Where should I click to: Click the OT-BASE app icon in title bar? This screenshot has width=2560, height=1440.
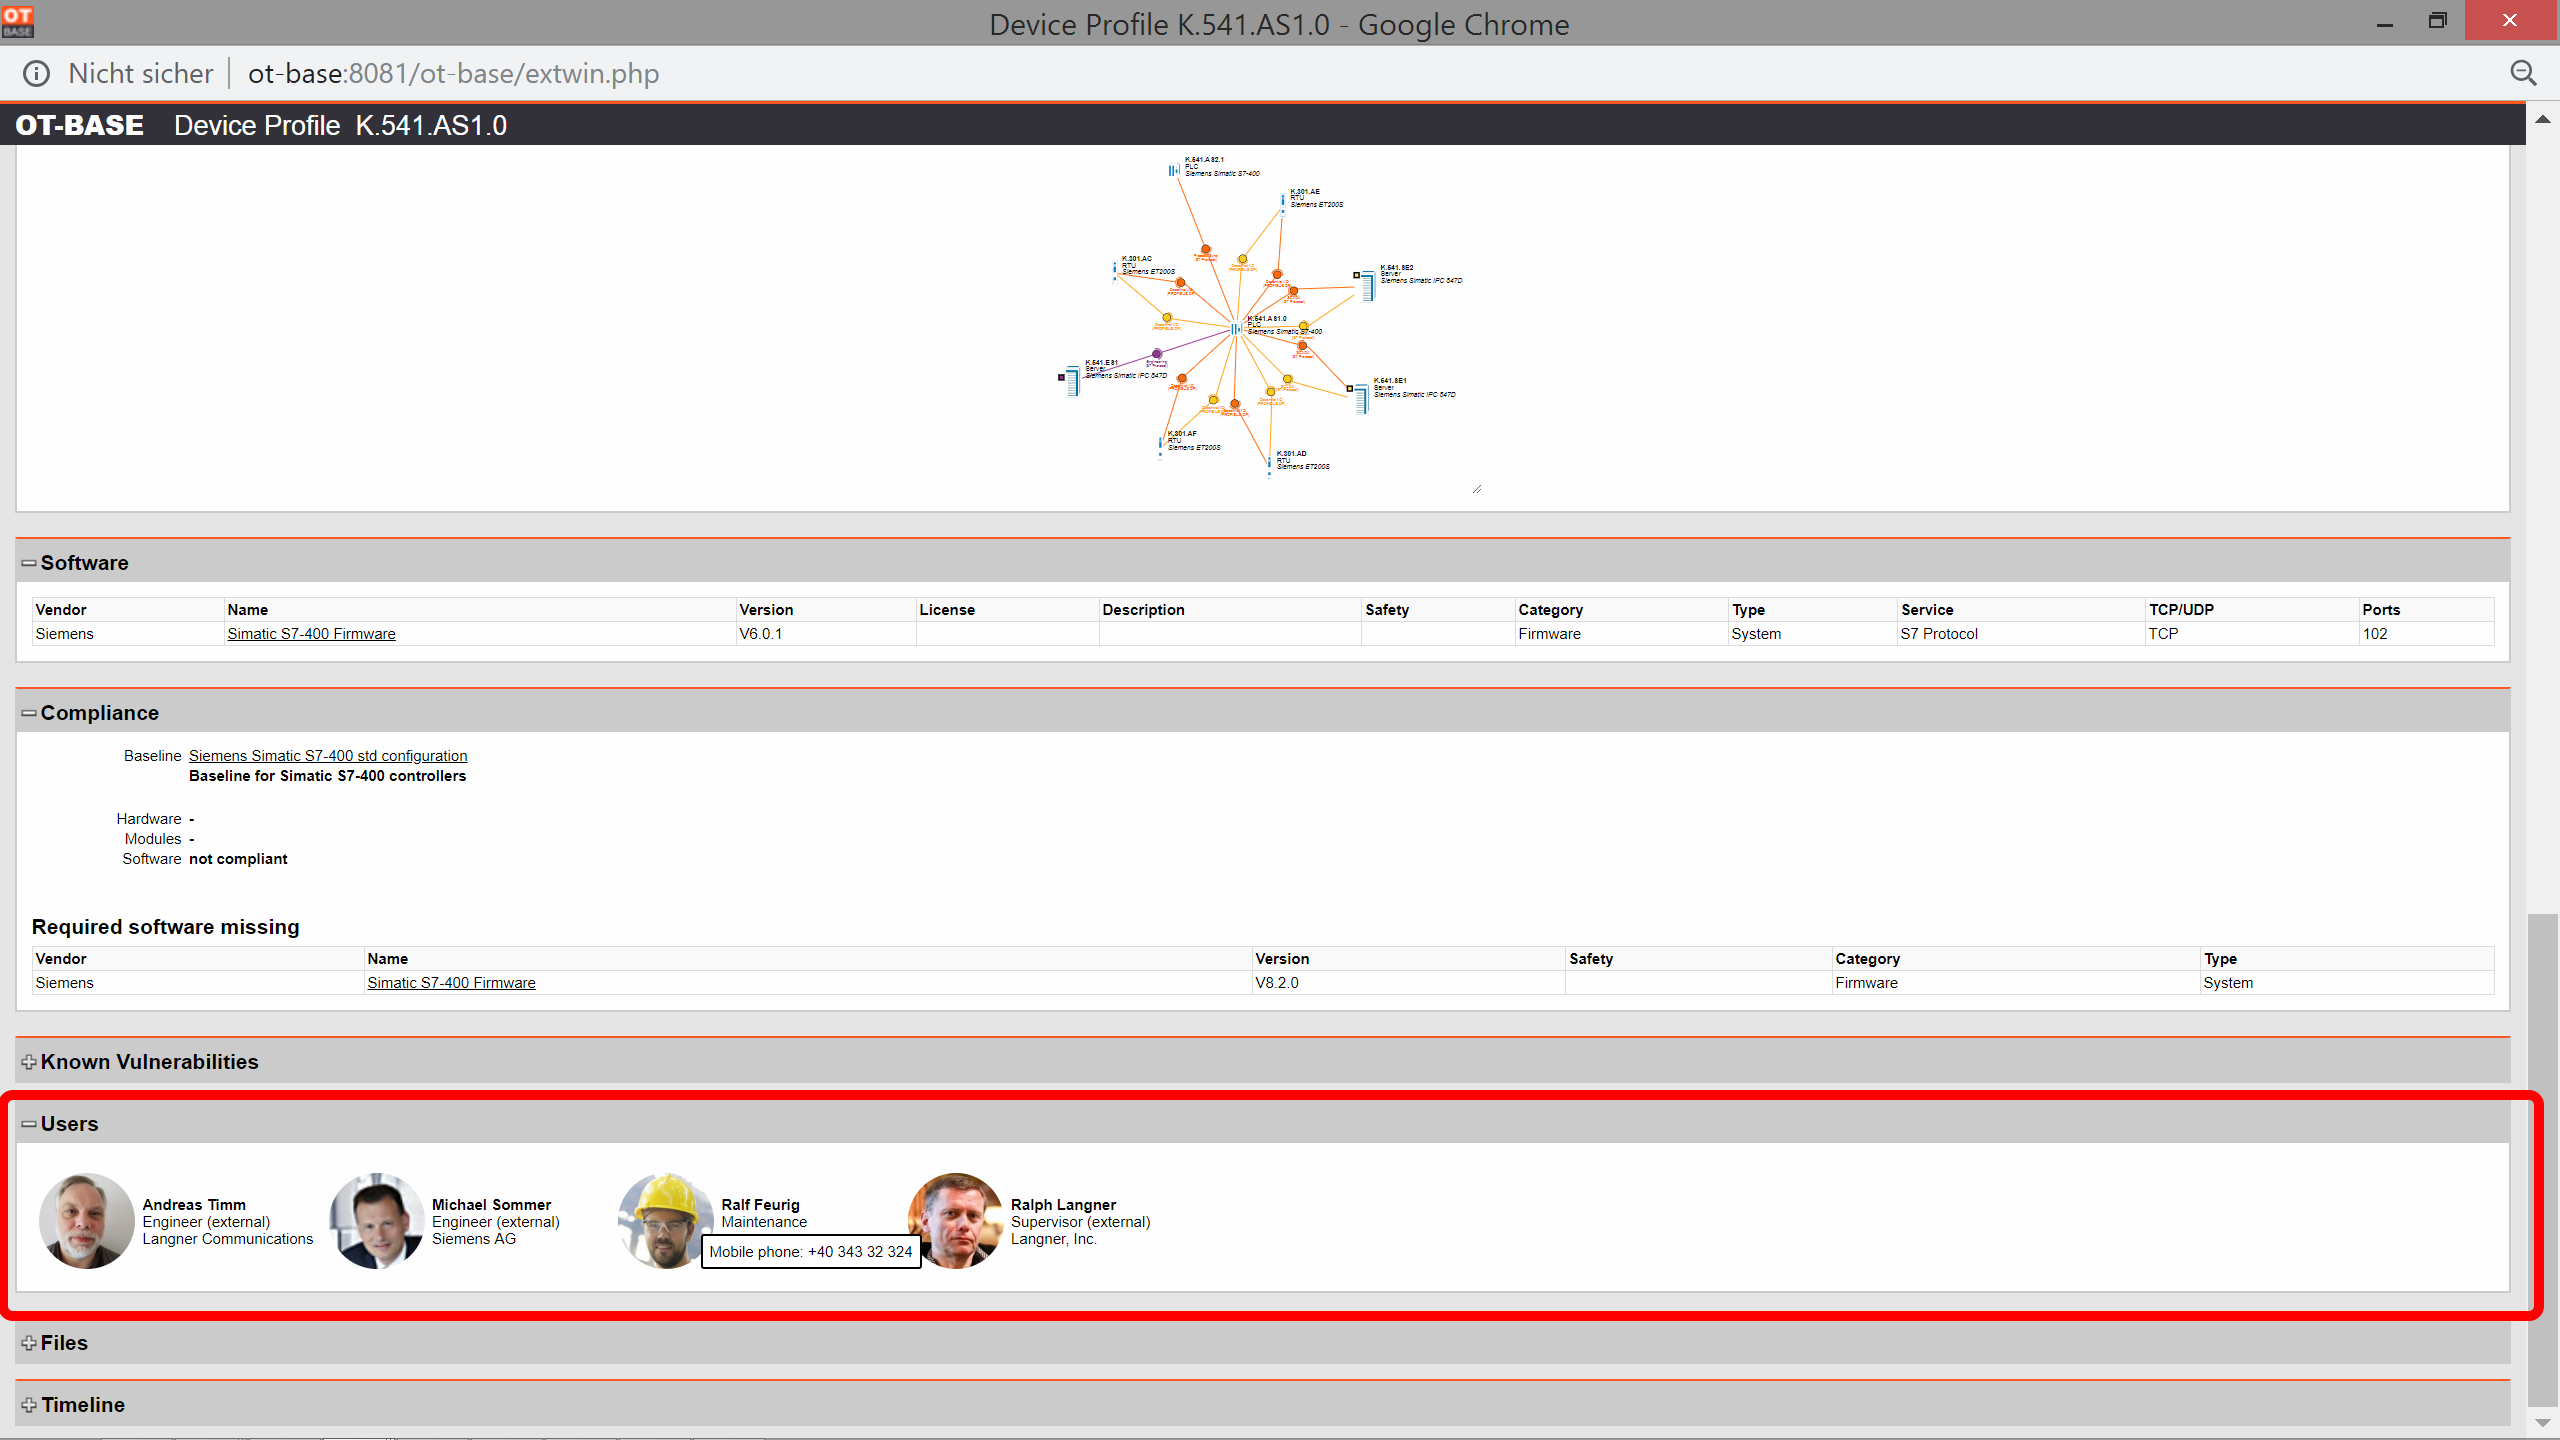pyautogui.click(x=18, y=21)
